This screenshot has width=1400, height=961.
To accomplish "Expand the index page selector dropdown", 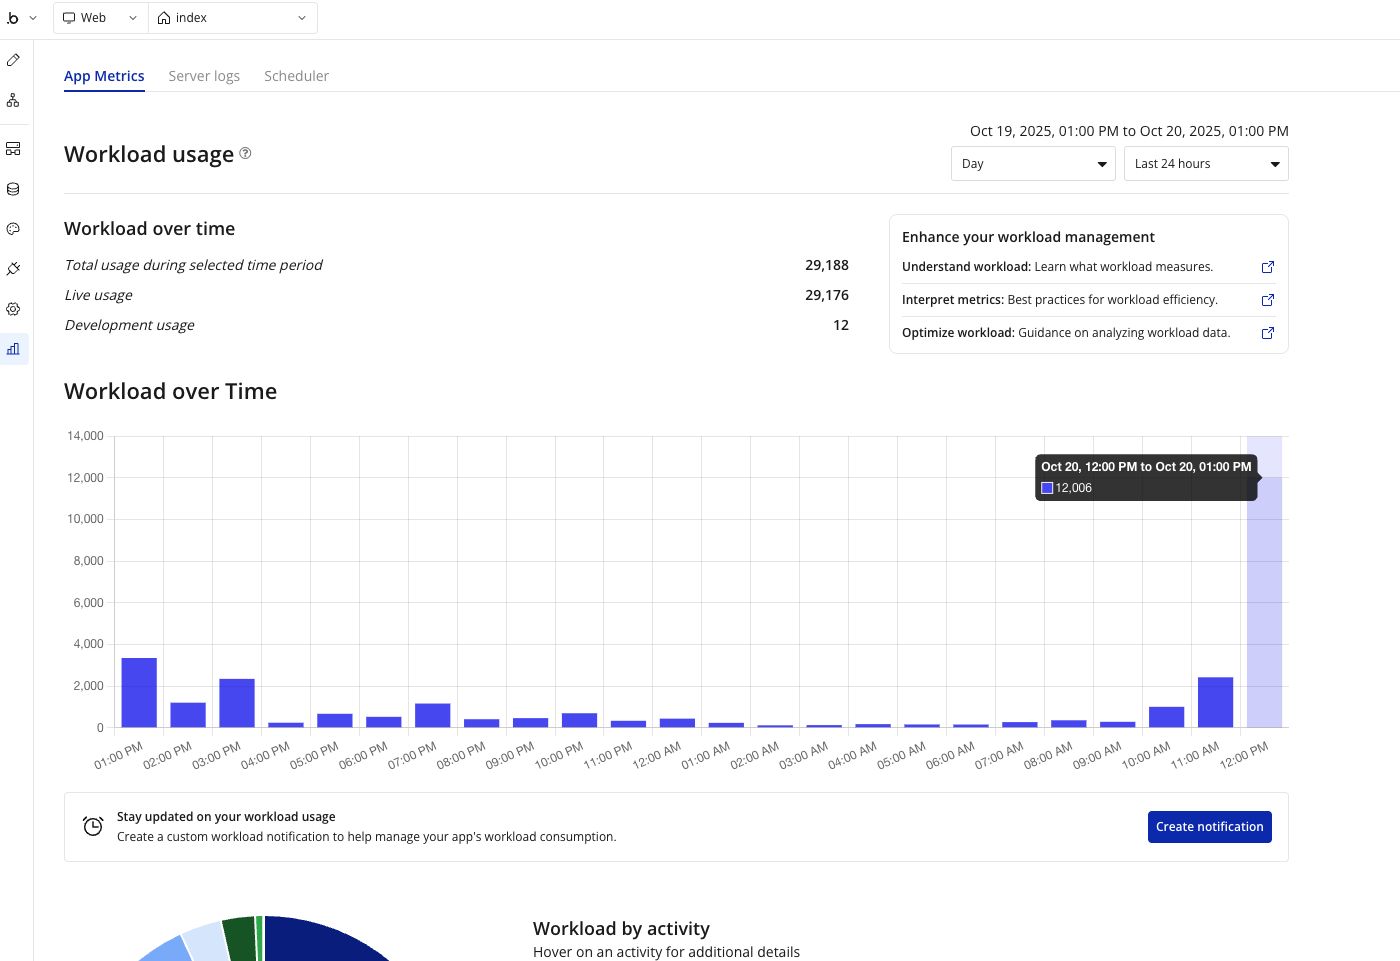I will point(233,18).
